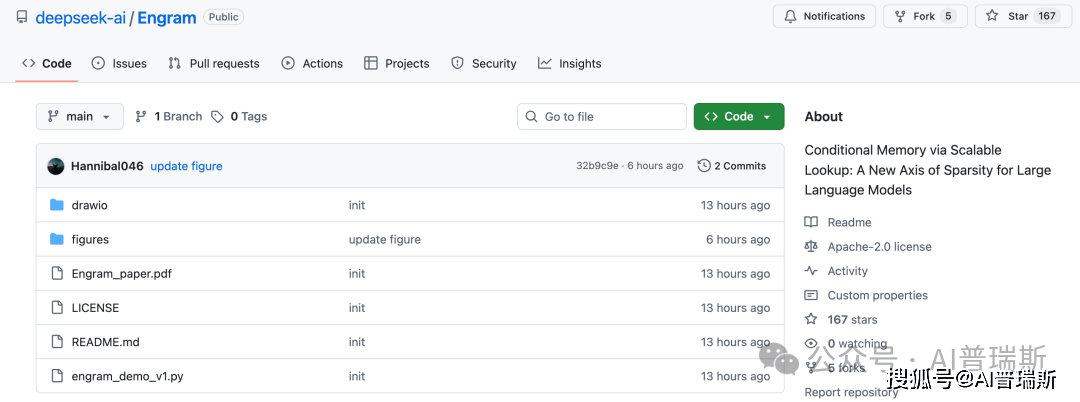Click the pulse icon beside Activity
The width and height of the screenshot is (1080, 402).
(x=811, y=271)
